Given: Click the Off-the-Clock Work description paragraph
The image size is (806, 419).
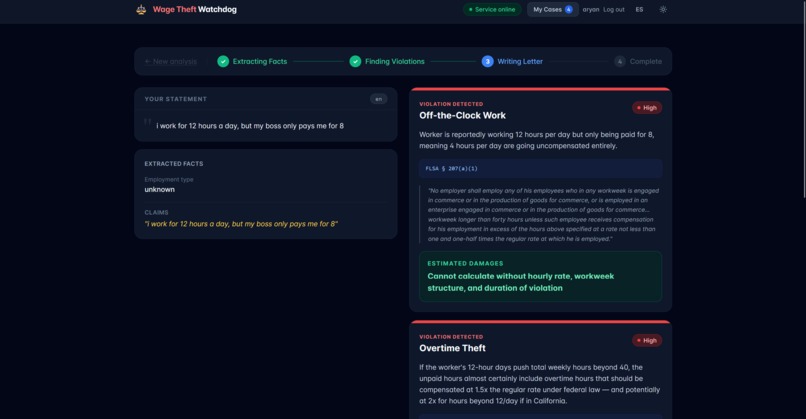Looking at the screenshot, I should (536, 140).
